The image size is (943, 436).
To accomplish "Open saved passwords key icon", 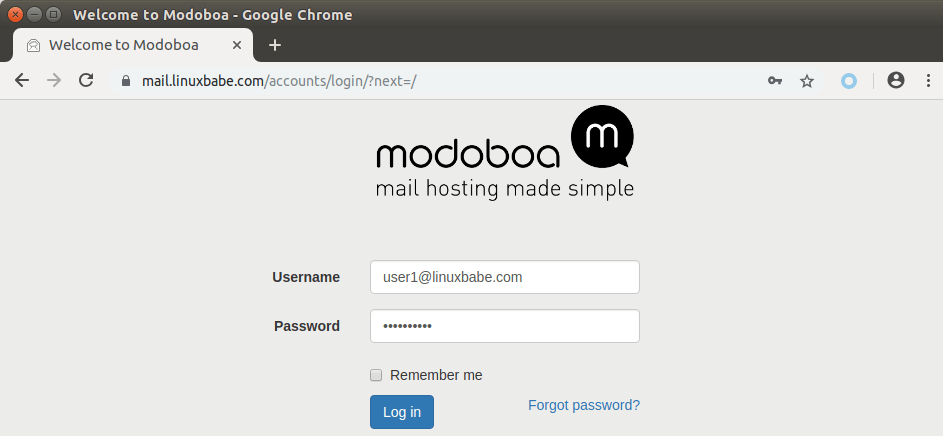I will 775,81.
